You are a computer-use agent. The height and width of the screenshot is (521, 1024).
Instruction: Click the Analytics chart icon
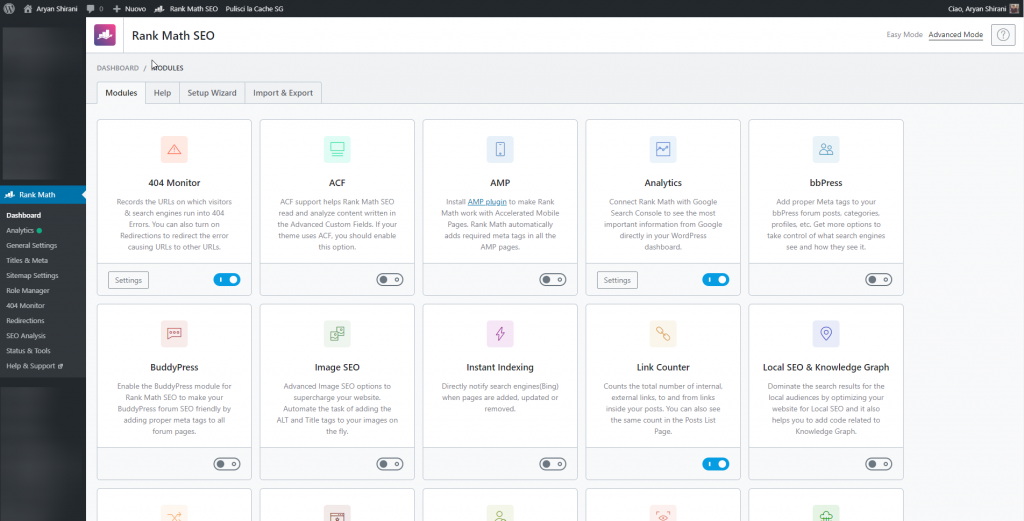(x=663, y=150)
